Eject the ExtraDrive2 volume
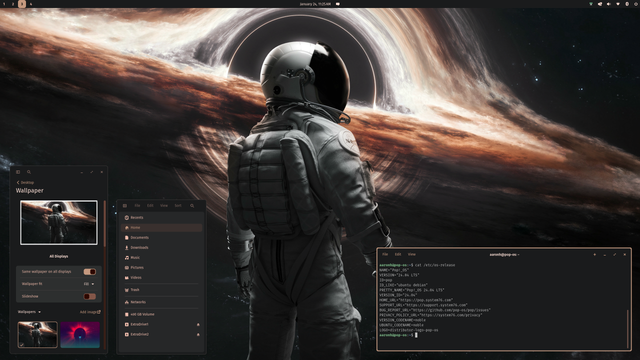This screenshot has width=640, height=360. pos(198,334)
